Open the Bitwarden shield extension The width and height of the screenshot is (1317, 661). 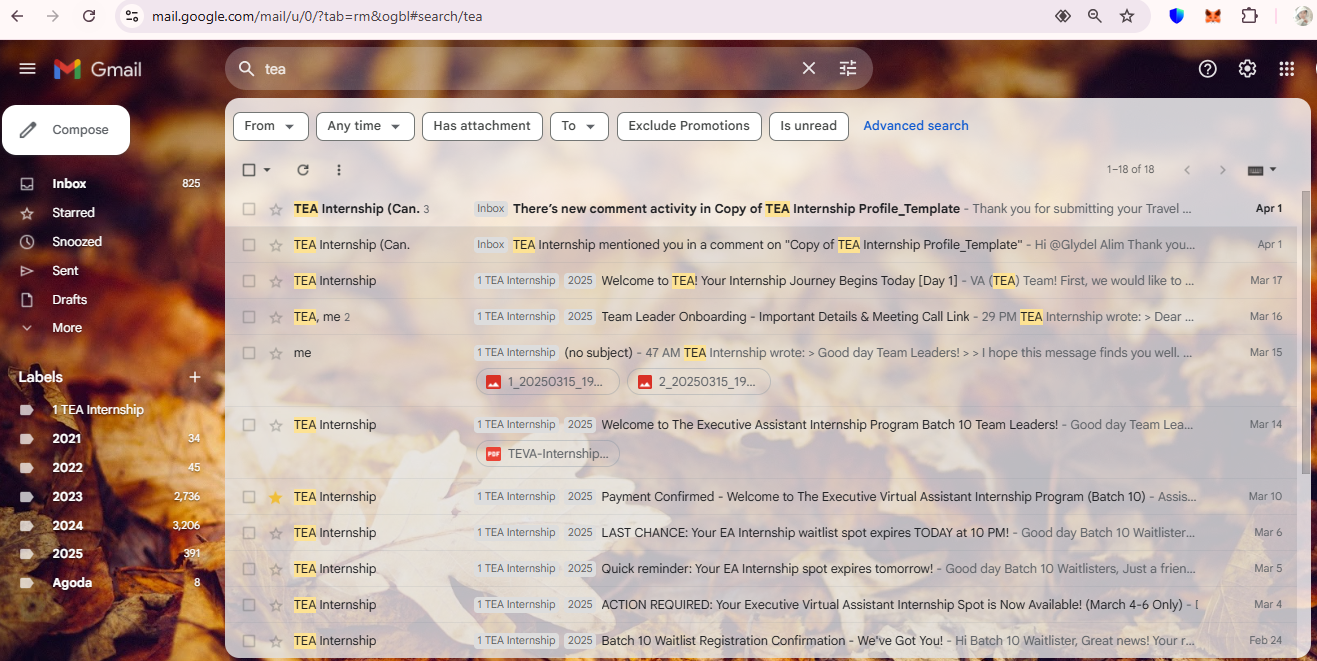click(1177, 16)
